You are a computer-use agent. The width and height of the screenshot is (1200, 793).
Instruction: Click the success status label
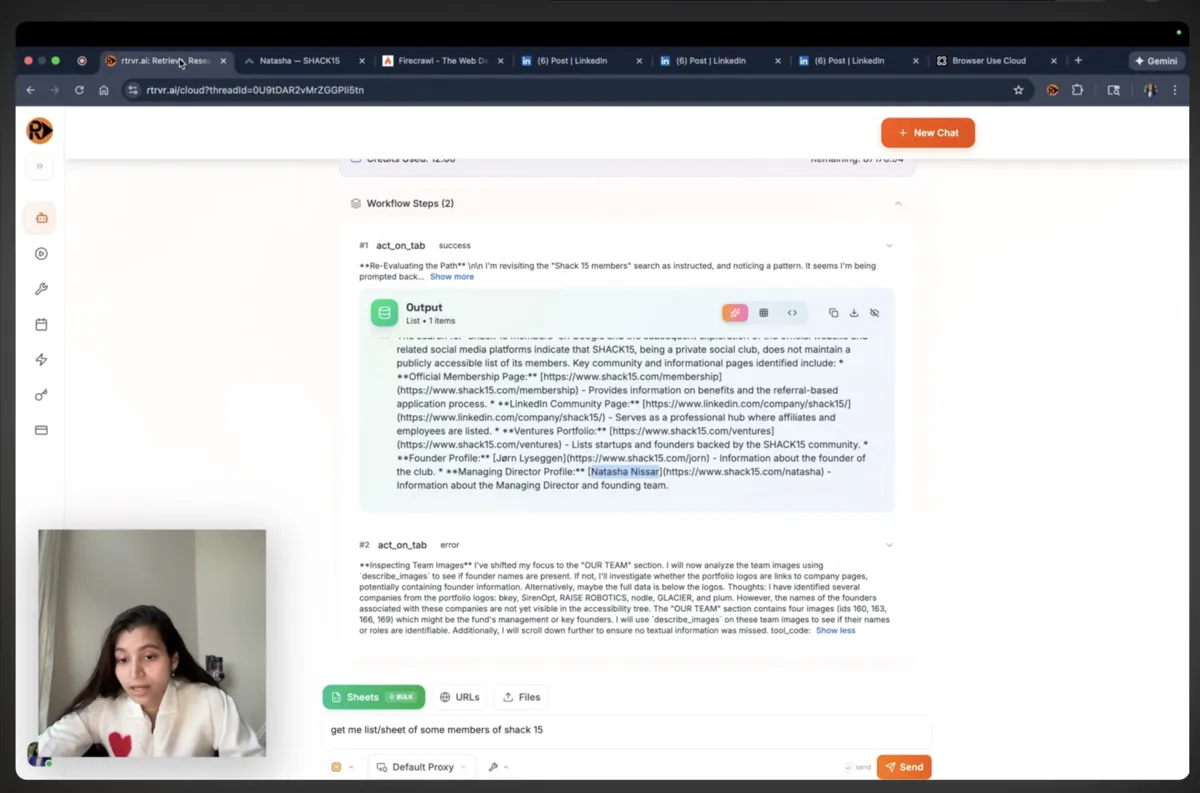click(x=454, y=245)
